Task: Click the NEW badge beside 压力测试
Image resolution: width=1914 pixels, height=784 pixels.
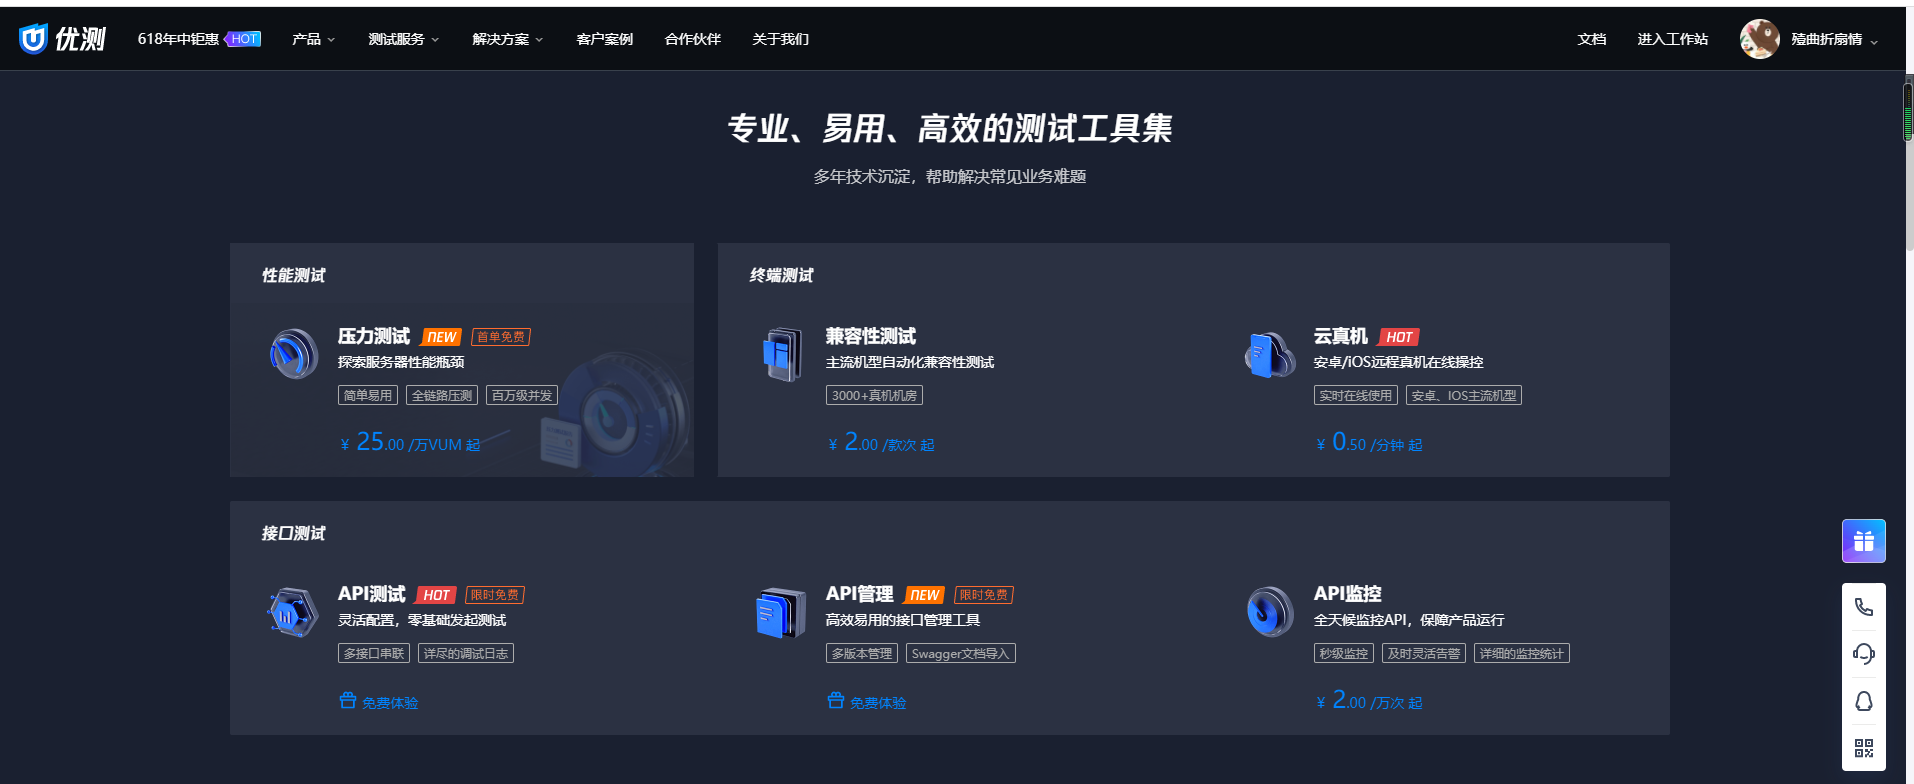Action: 441,337
